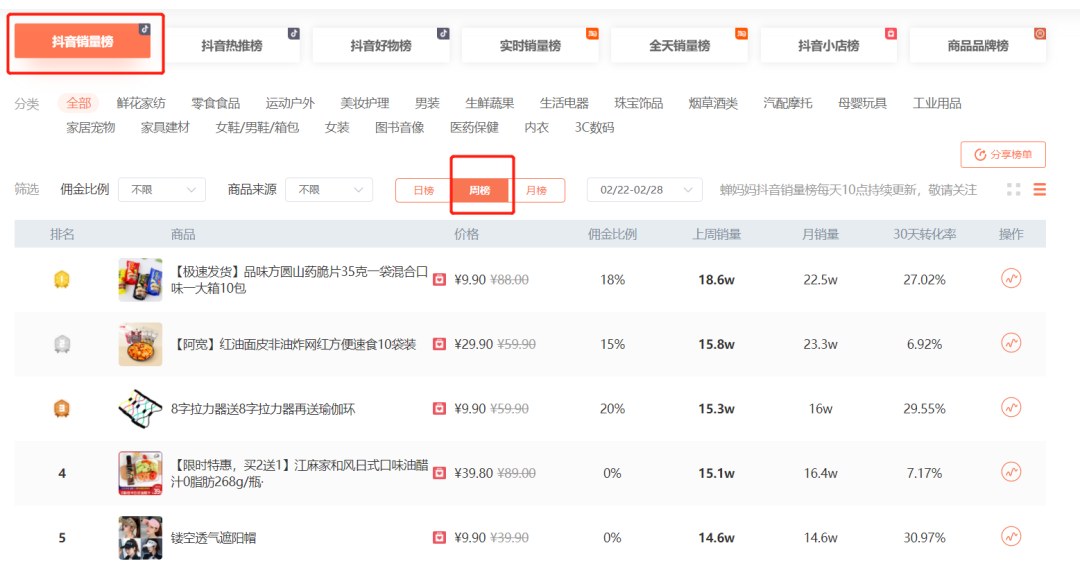Open 江麻家油醋汁 product thumbnail
Image resolution: width=1080 pixels, height=568 pixels.
pyautogui.click(x=141, y=473)
